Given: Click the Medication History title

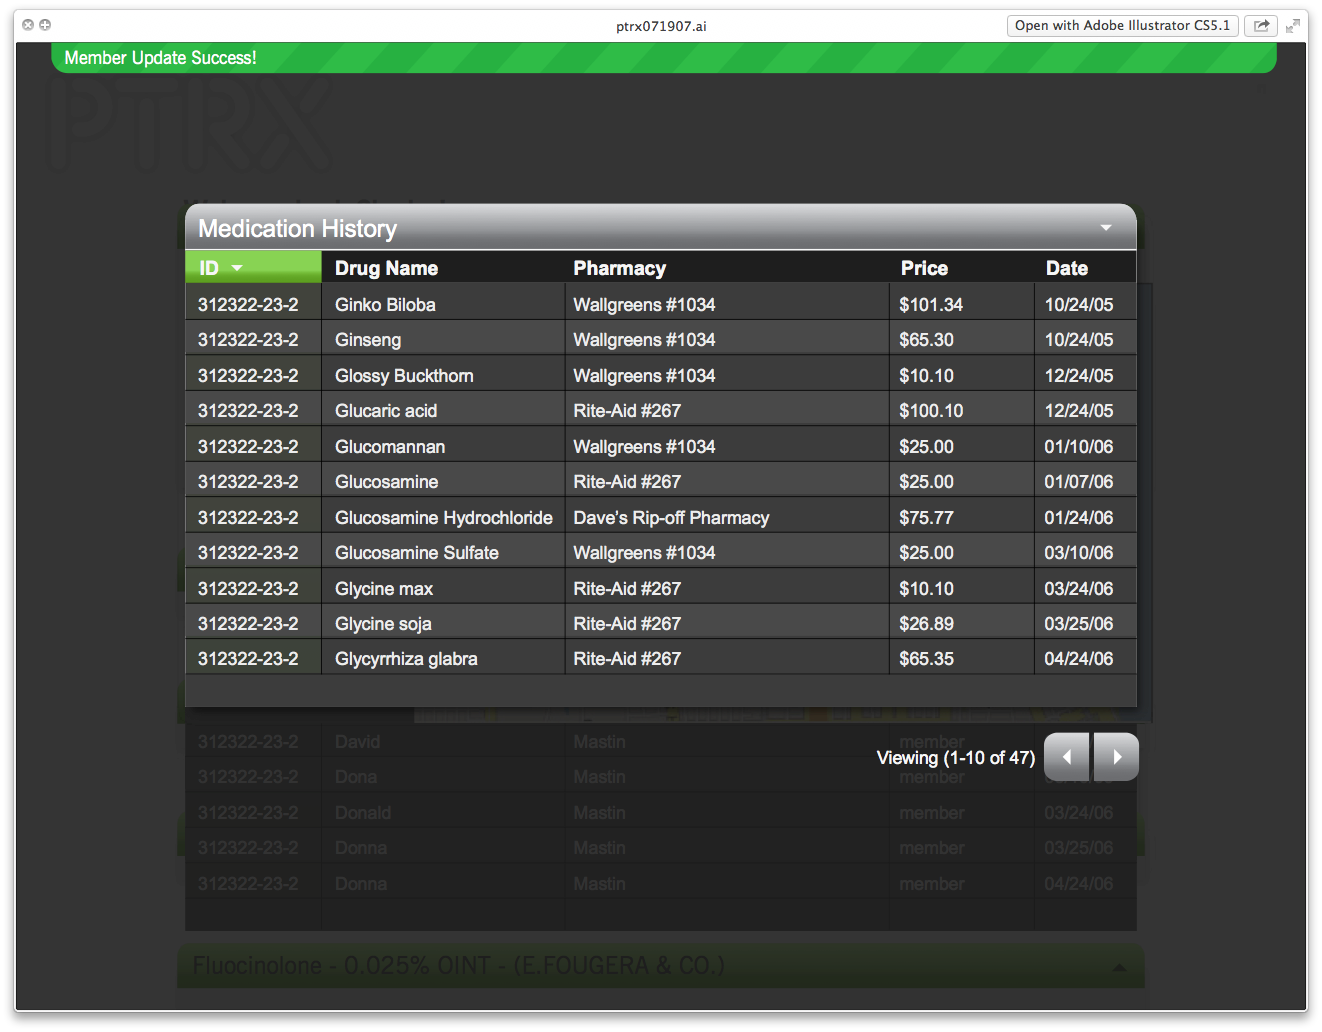Looking at the screenshot, I should coord(297,229).
